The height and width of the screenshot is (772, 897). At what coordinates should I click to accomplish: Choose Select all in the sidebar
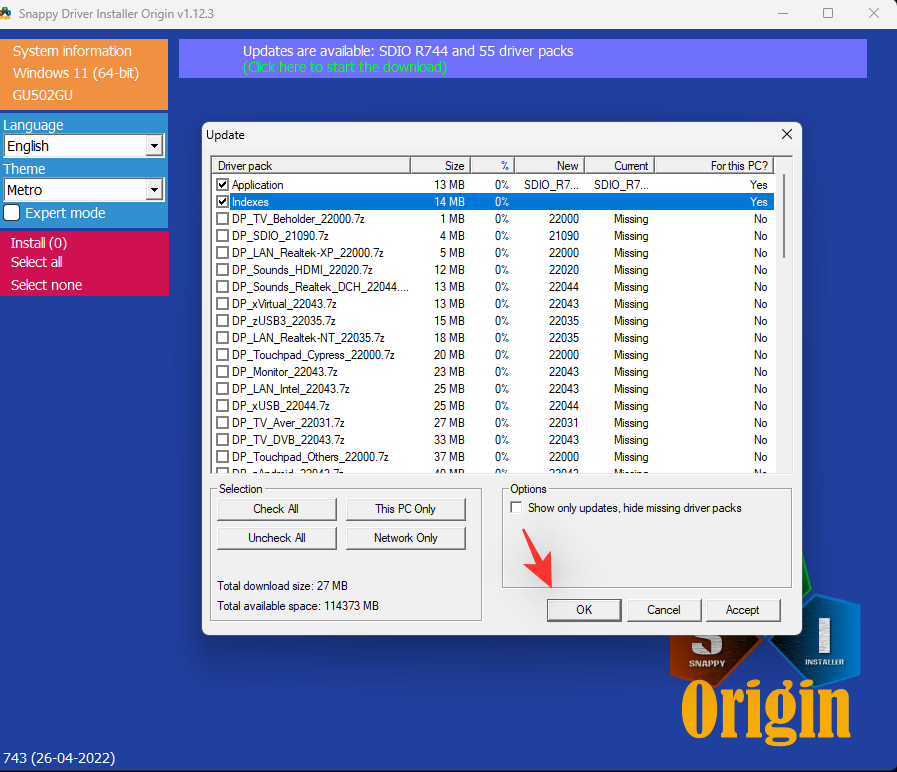[40, 264]
